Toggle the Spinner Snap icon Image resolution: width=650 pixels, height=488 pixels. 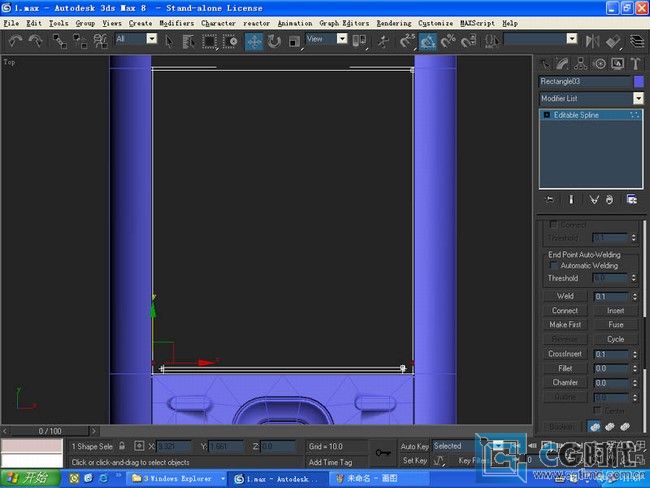coord(468,41)
